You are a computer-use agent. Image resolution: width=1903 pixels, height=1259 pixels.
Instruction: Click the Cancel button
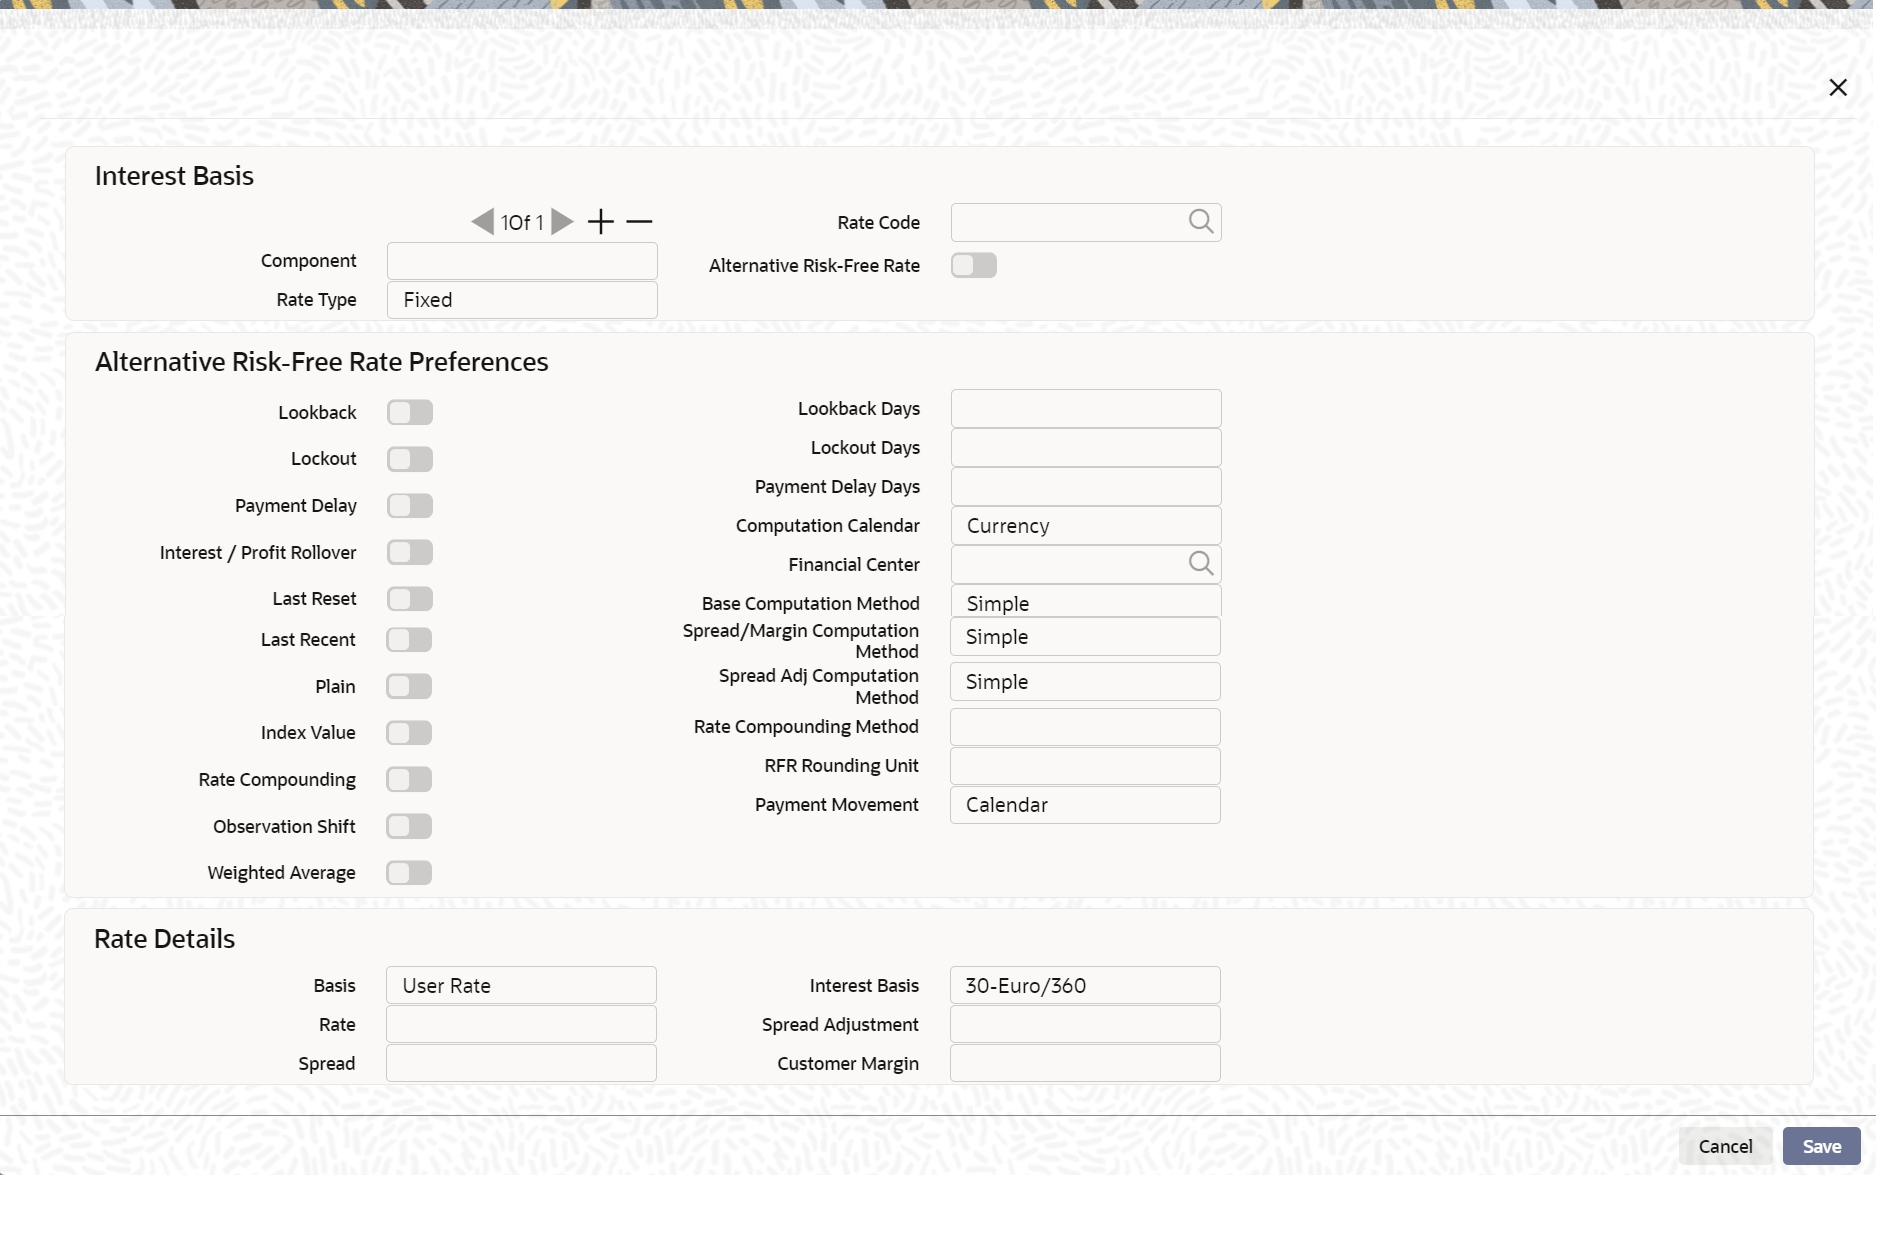[1726, 1147]
